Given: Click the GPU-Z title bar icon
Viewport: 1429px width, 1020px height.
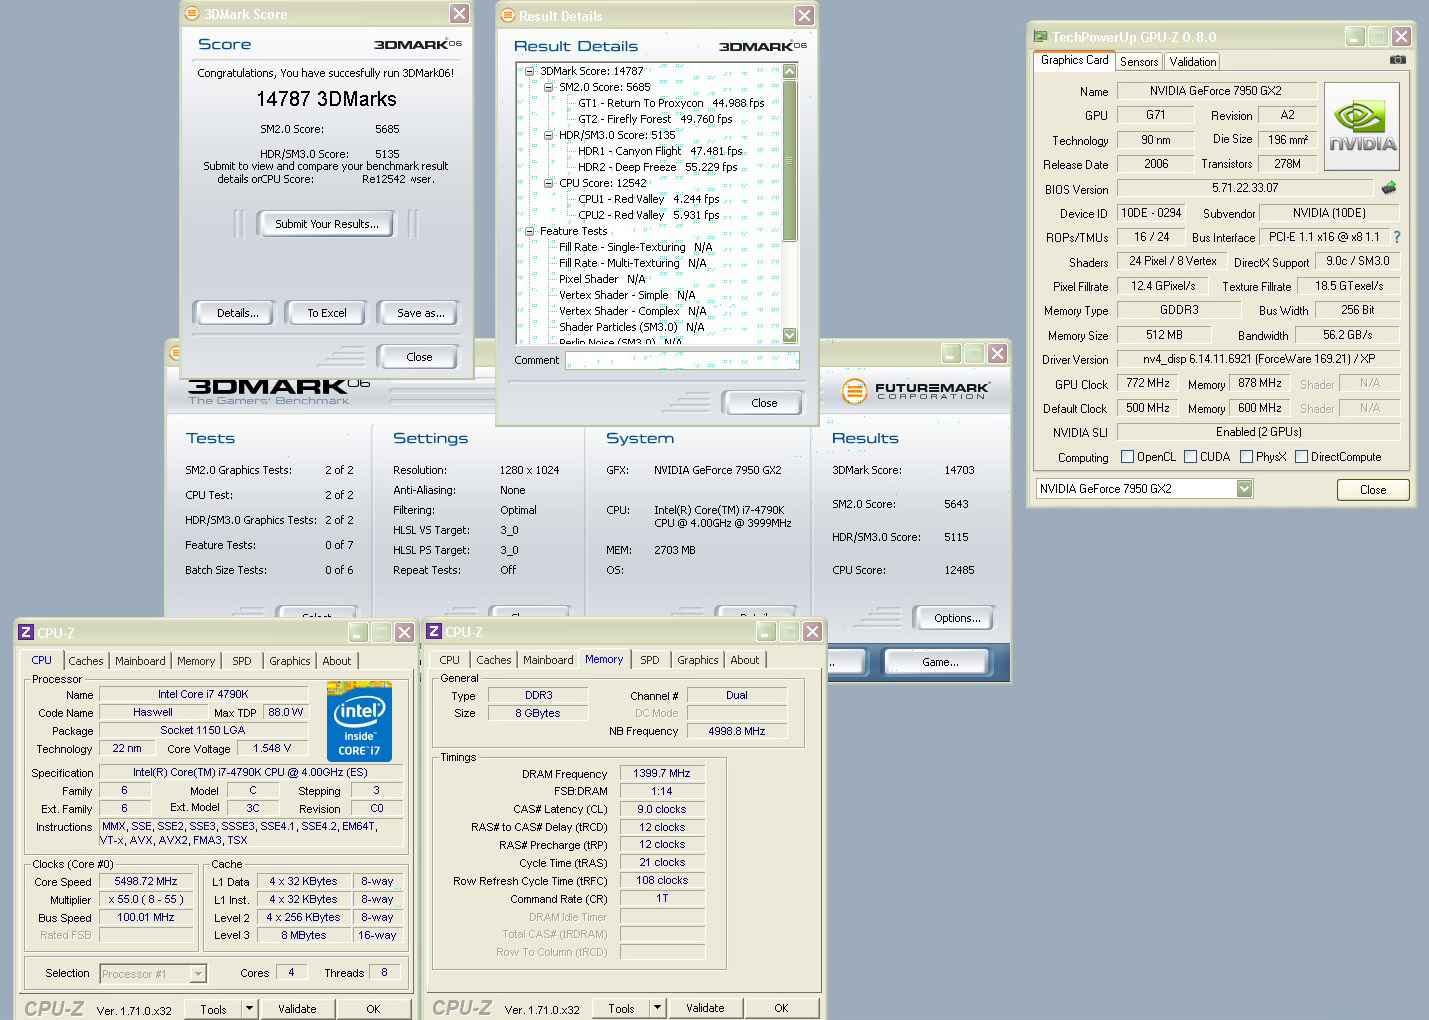Looking at the screenshot, I should [x=1040, y=37].
